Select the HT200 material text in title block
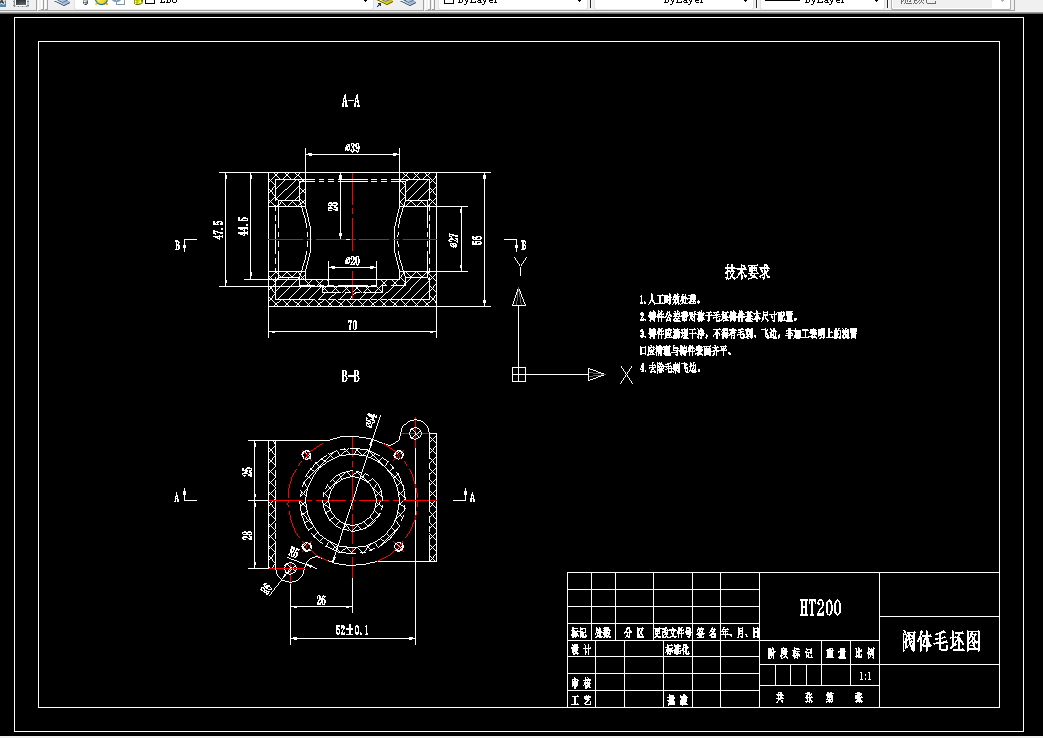The image size is (1043, 738). 820,608
